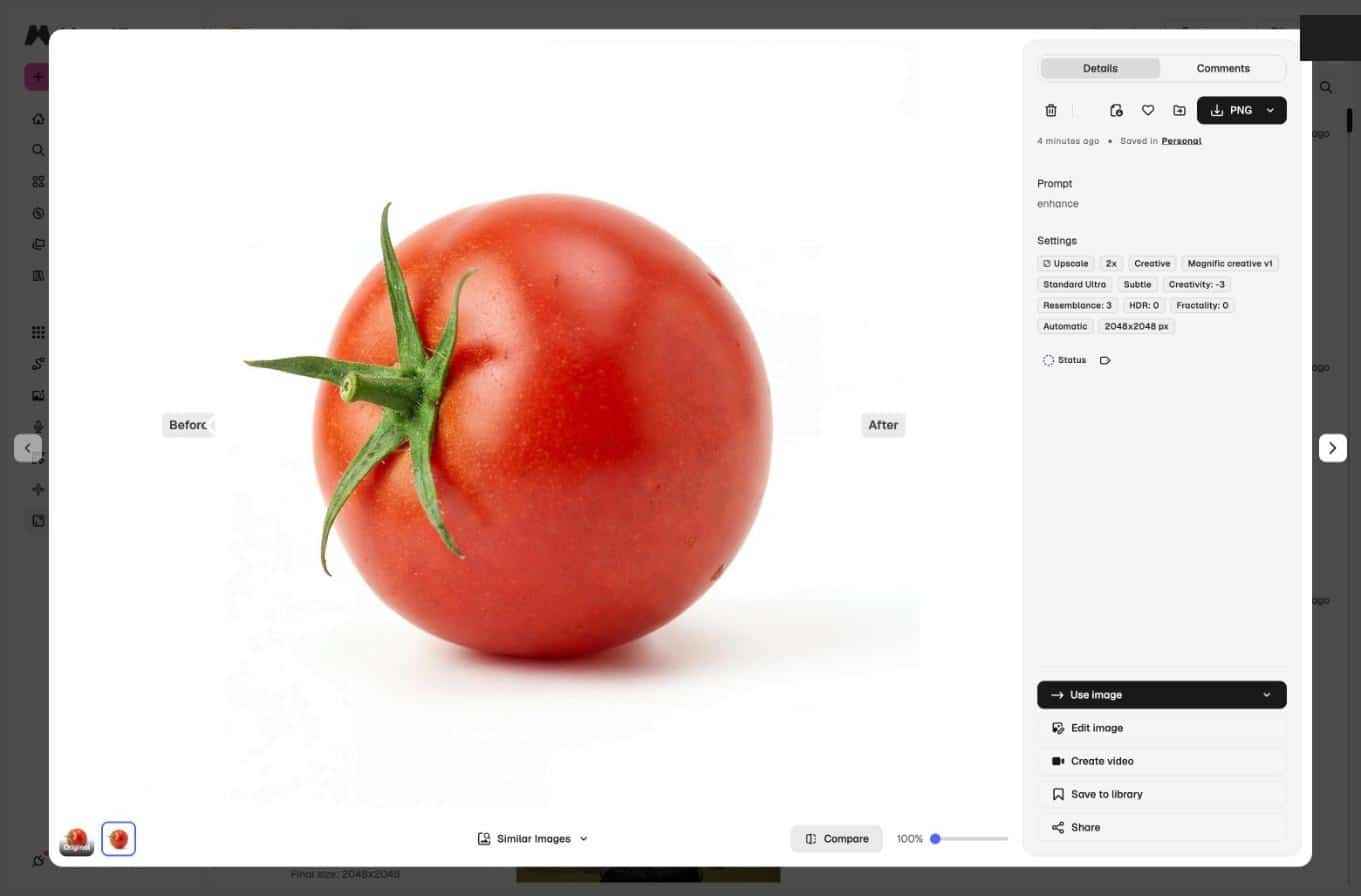Screen dimensions: 1361x896
Task: Open the history clock icon in the sidebar
Action: click(38, 213)
